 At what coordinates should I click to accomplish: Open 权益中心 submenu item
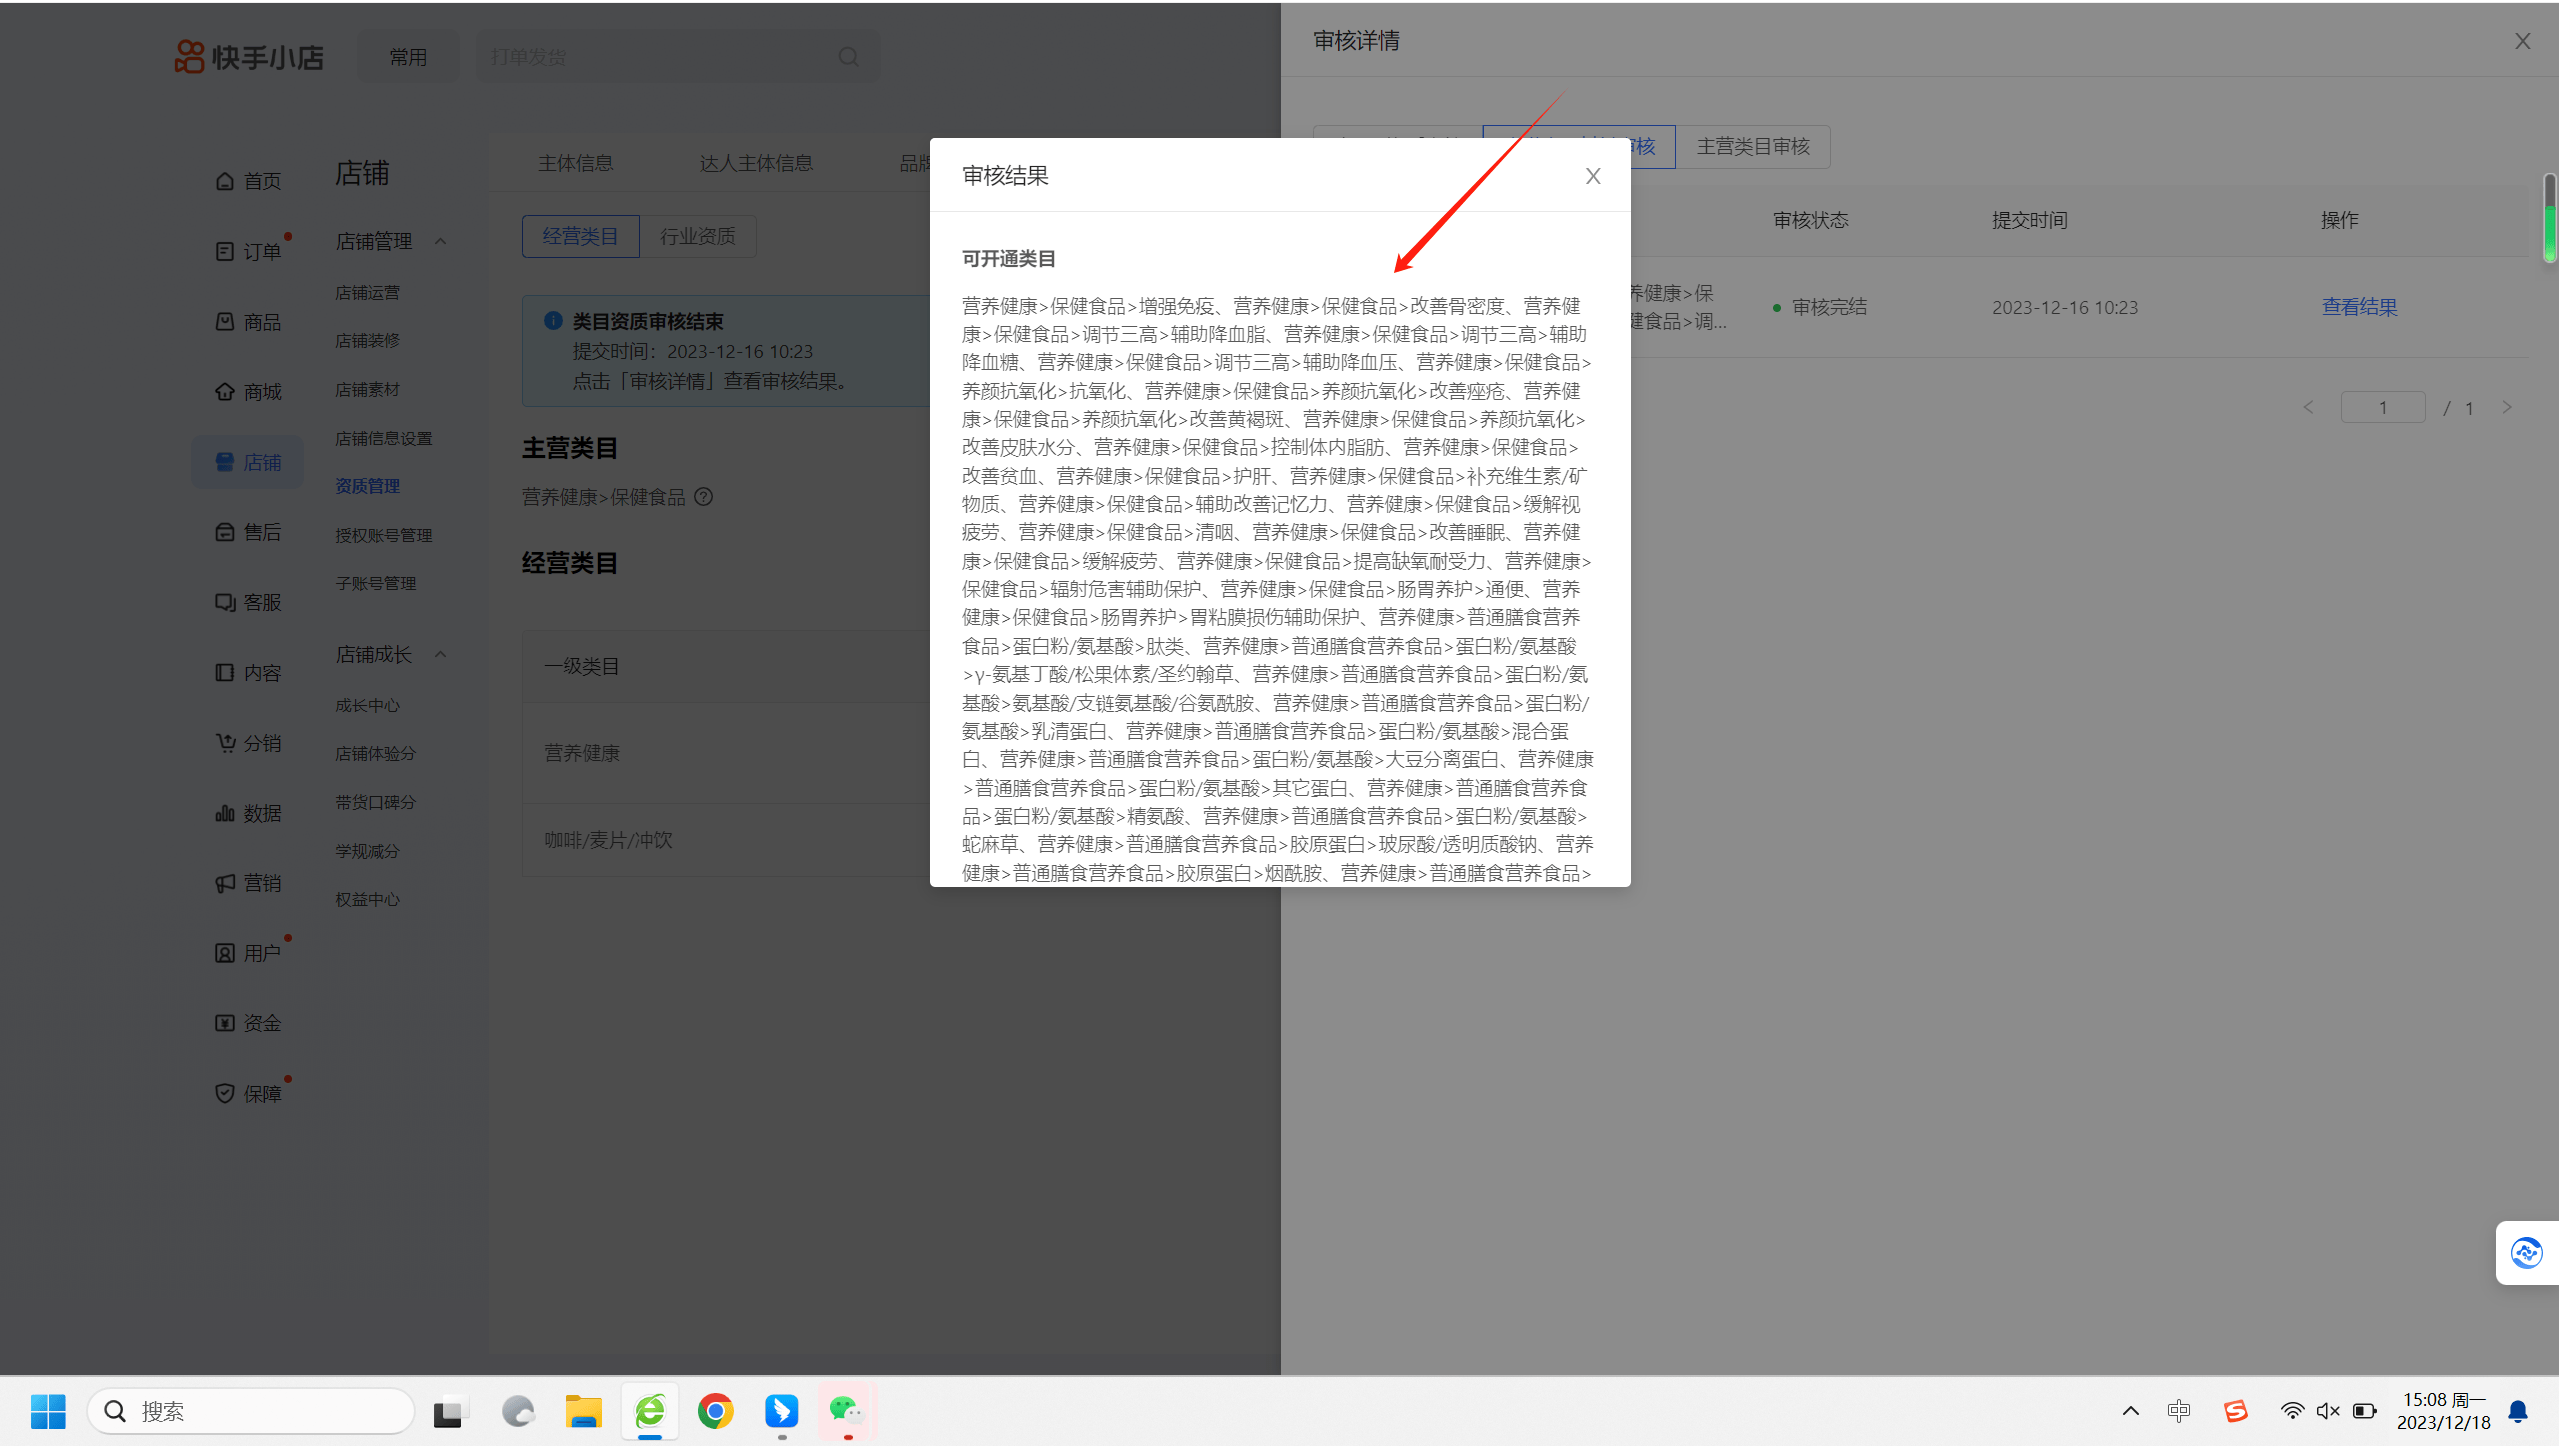[367, 899]
